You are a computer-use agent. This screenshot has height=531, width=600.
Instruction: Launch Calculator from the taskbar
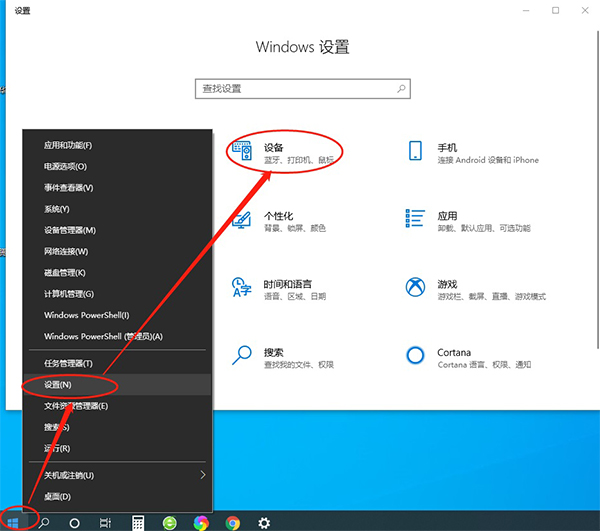(x=138, y=523)
